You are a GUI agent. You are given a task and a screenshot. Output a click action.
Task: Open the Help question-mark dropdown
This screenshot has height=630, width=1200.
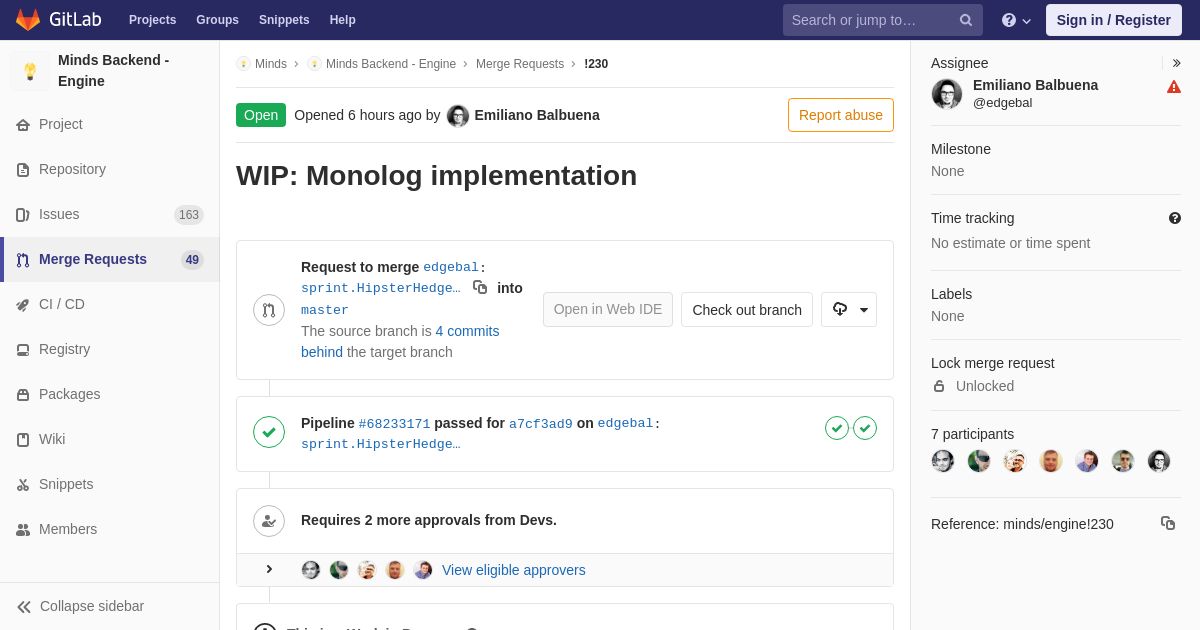click(x=1016, y=20)
